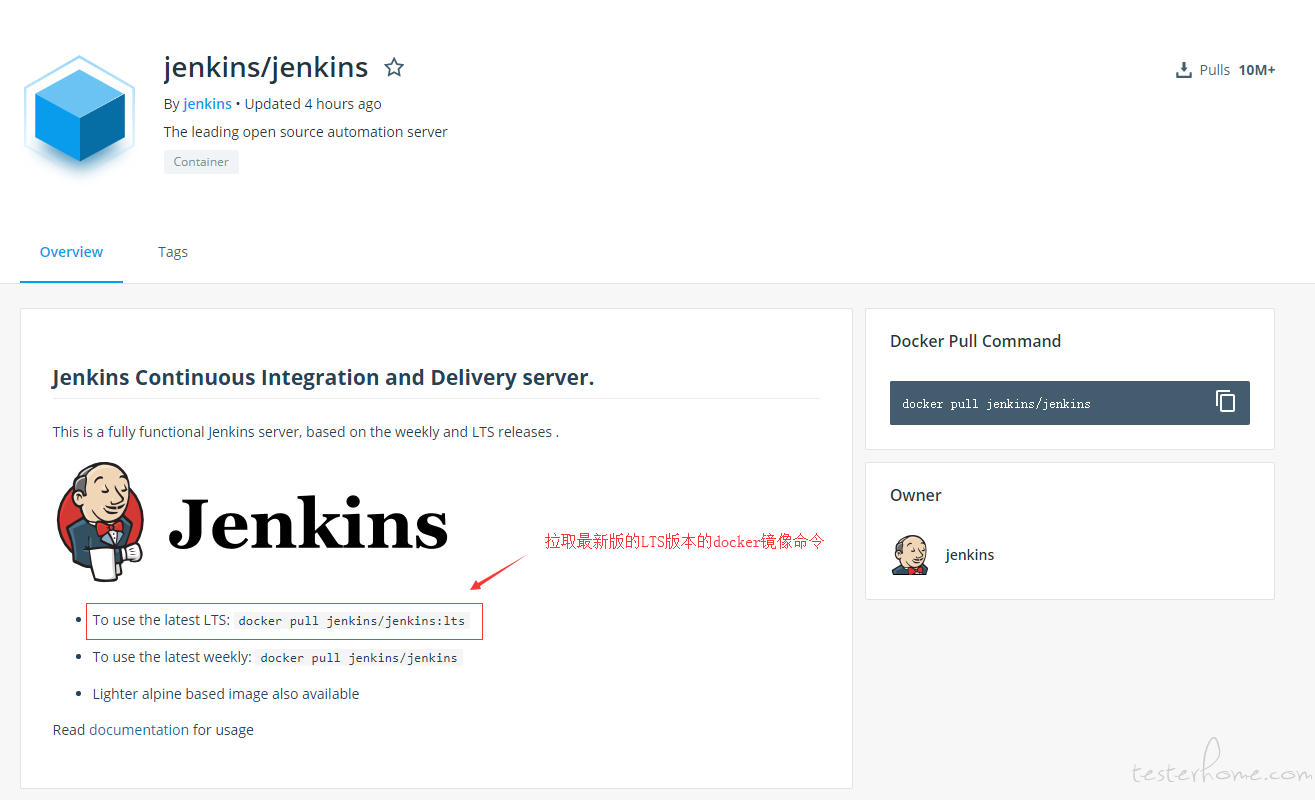Open the Overview tab
Viewport: 1315px width, 800px height.
[71, 252]
